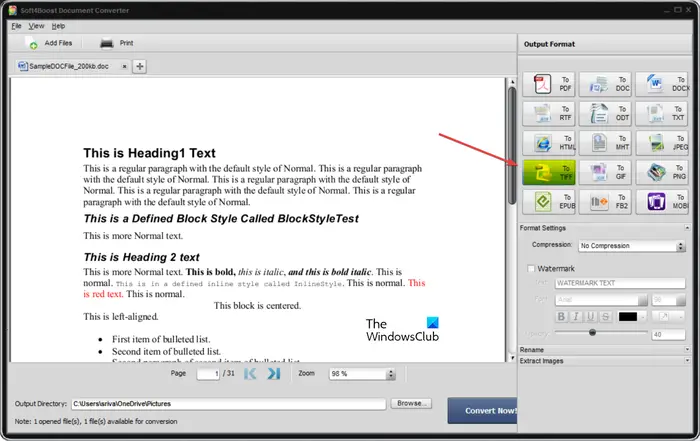Click the scrollbar down arrow
This screenshot has width=700, height=441.
tap(512, 358)
